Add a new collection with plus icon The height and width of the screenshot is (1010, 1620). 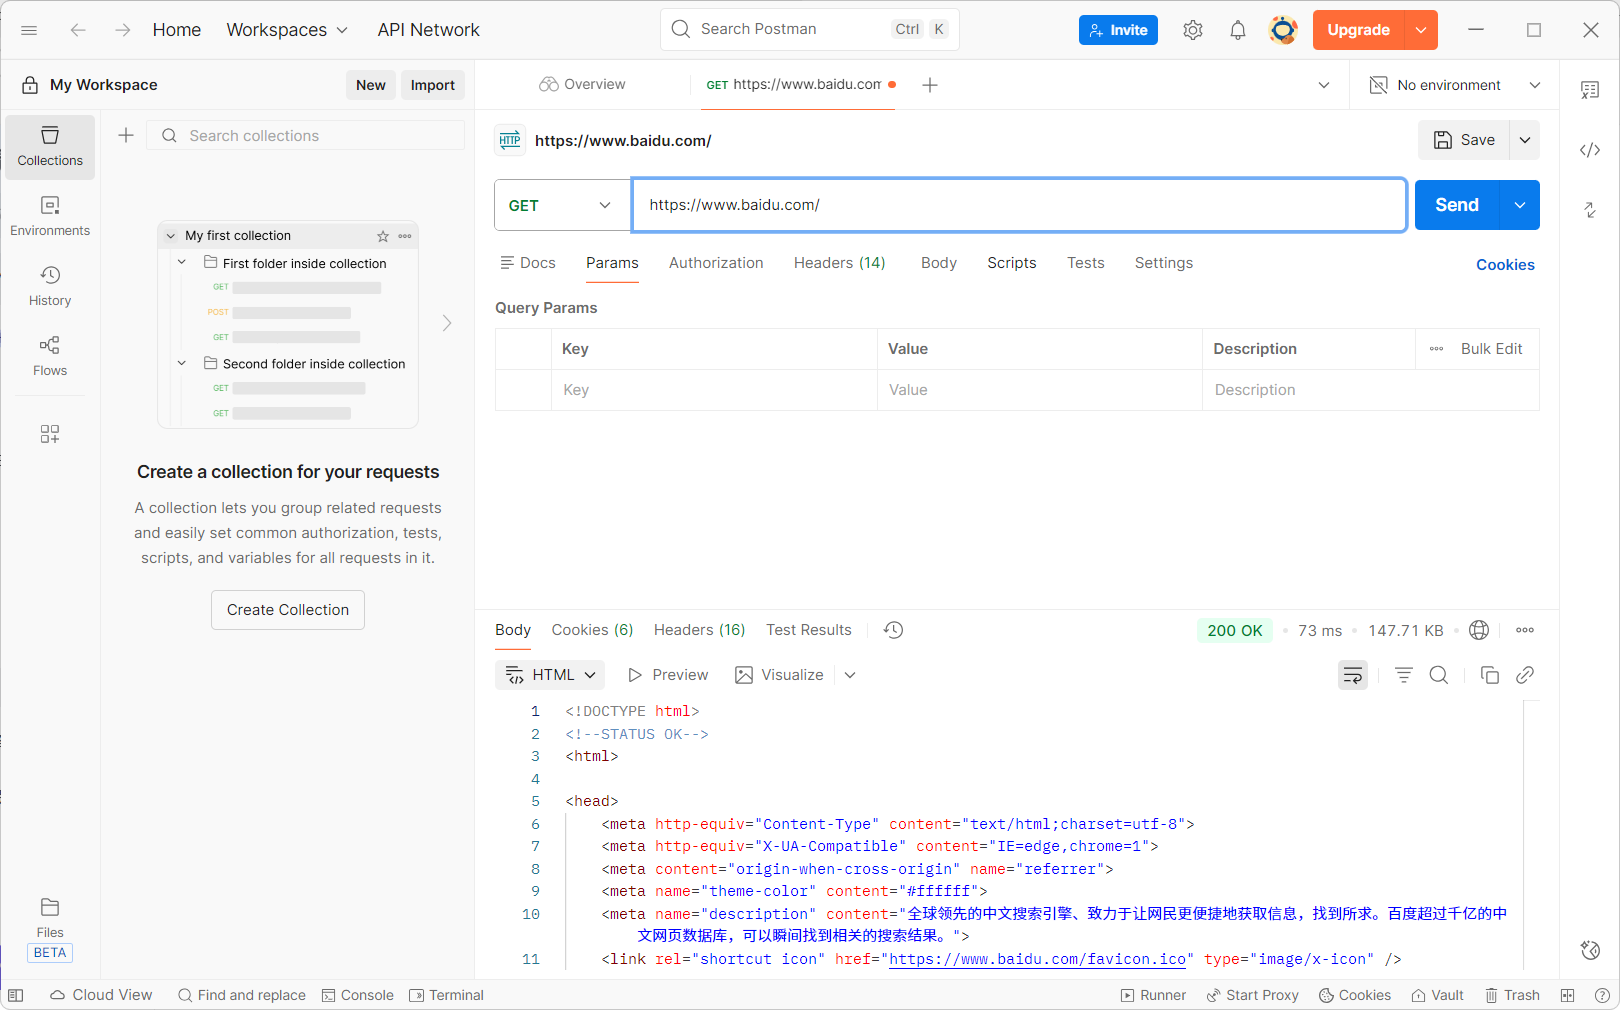pos(126,135)
